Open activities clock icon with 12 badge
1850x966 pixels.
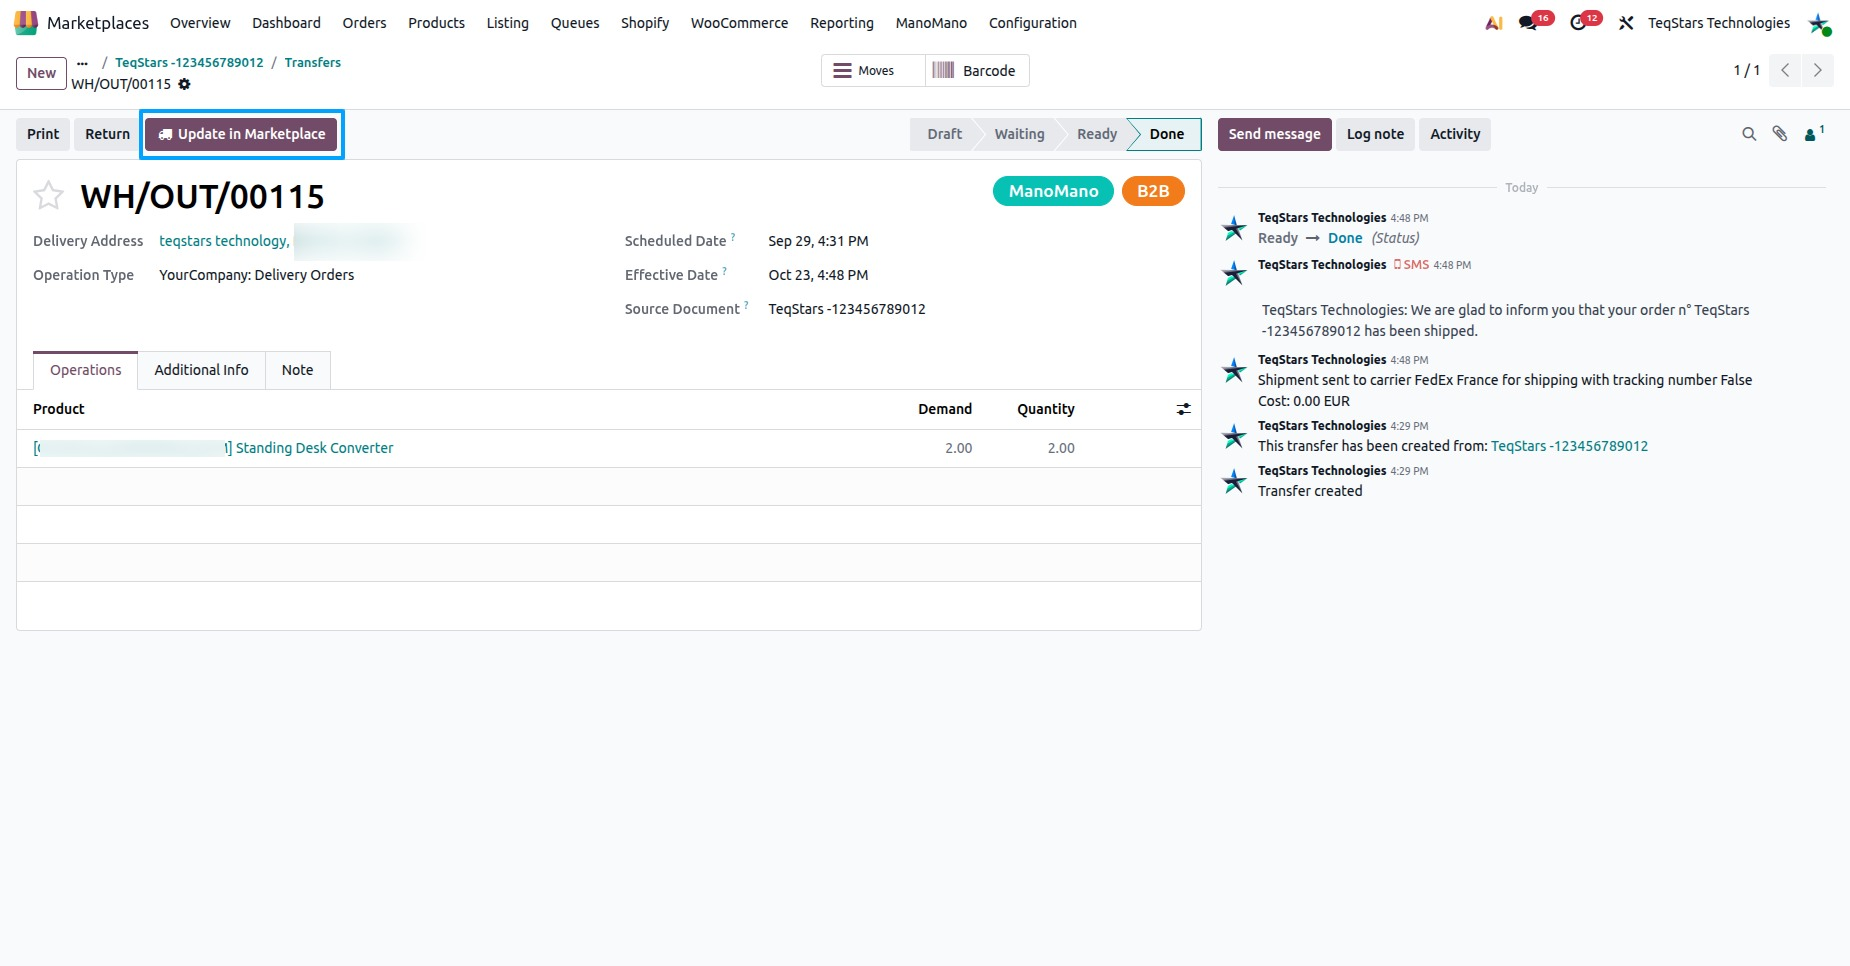(1584, 22)
